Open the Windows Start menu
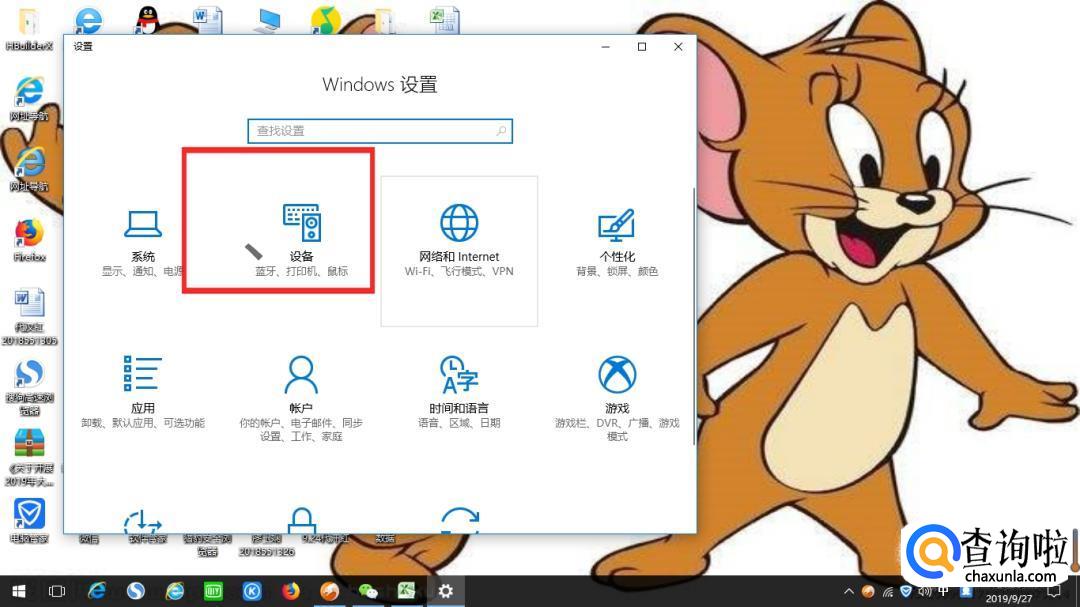This screenshot has height=607, width=1080. click(18, 591)
